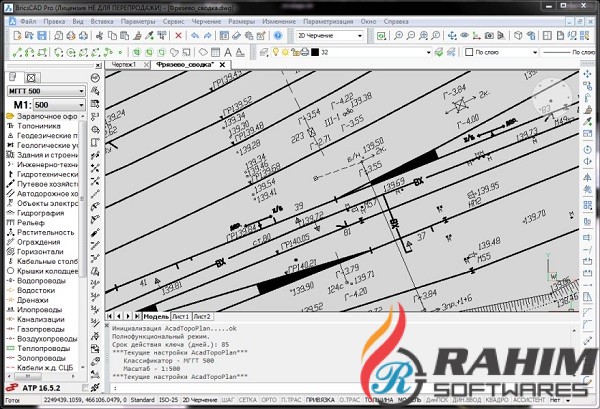The height and width of the screenshot is (409, 600).
Task: Click the Table tool icon
Action: pyautogui.click(x=215, y=52)
